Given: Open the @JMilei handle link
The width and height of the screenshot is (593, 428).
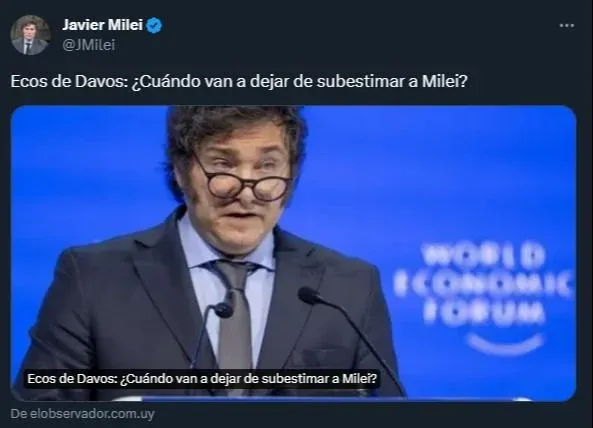Looking at the screenshot, I should pos(88,45).
